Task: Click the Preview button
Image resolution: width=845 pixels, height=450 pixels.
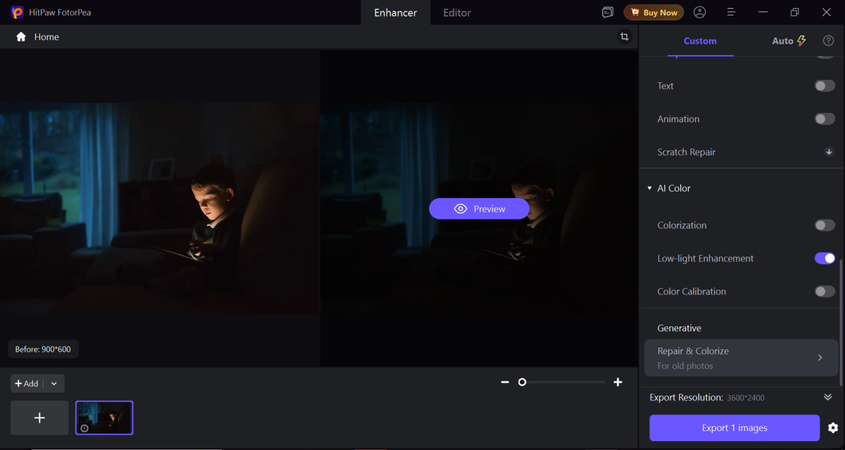Action: click(479, 209)
